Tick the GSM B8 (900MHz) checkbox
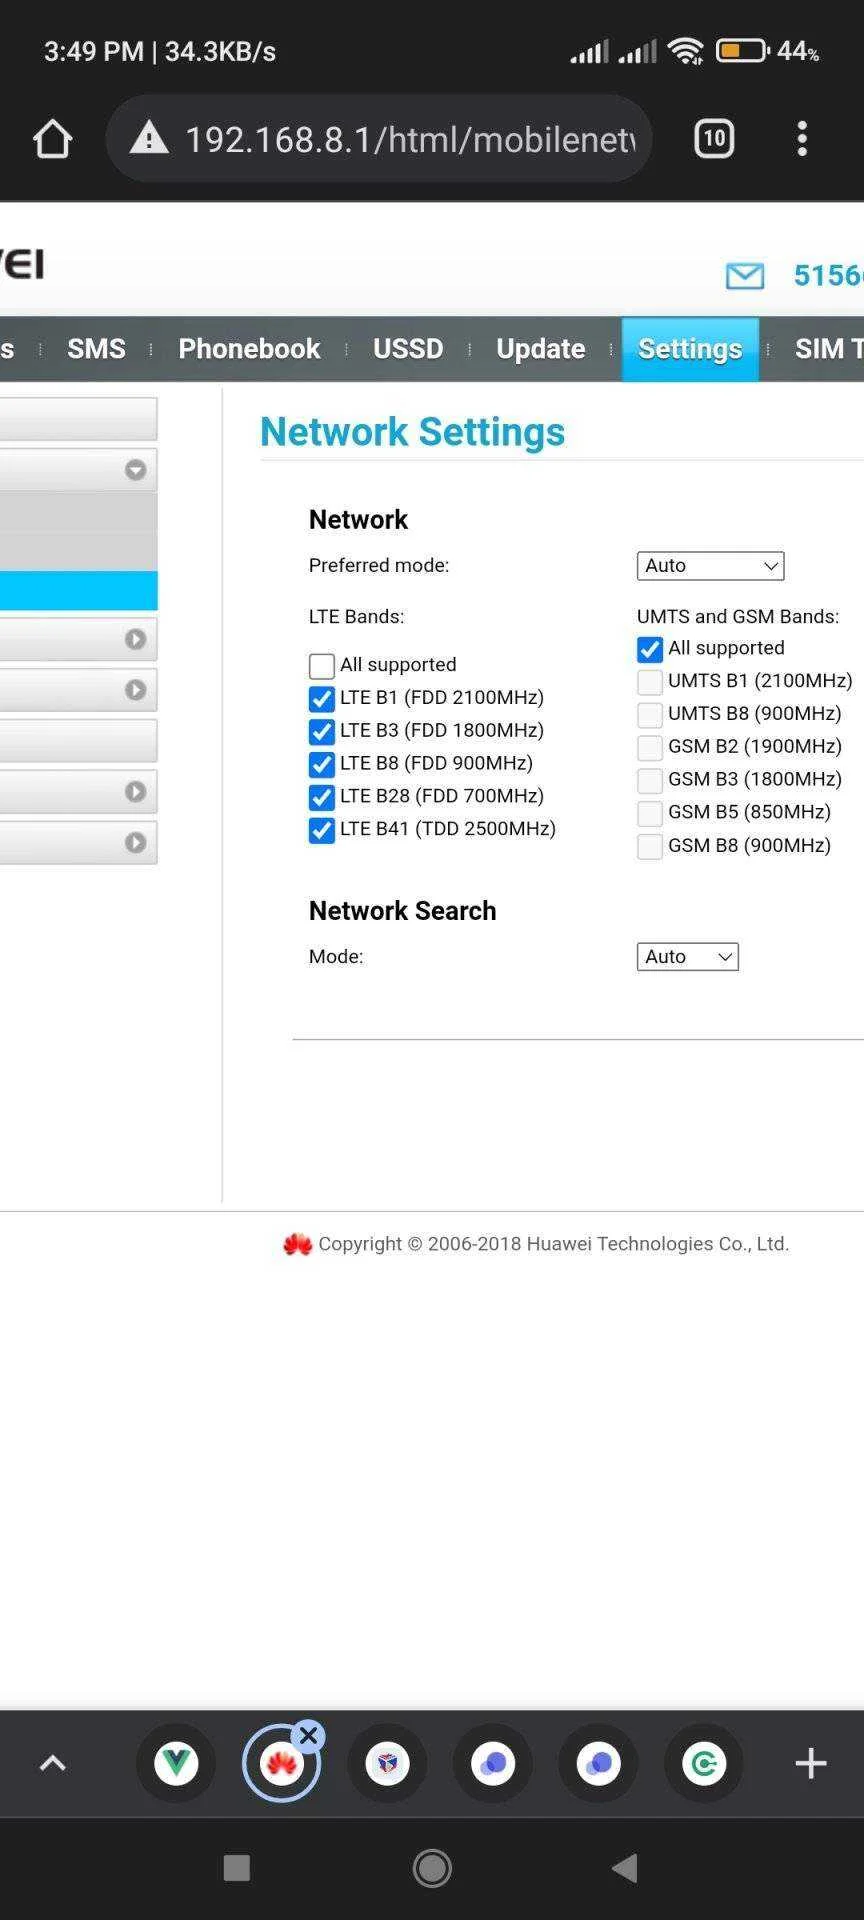 [x=650, y=847]
